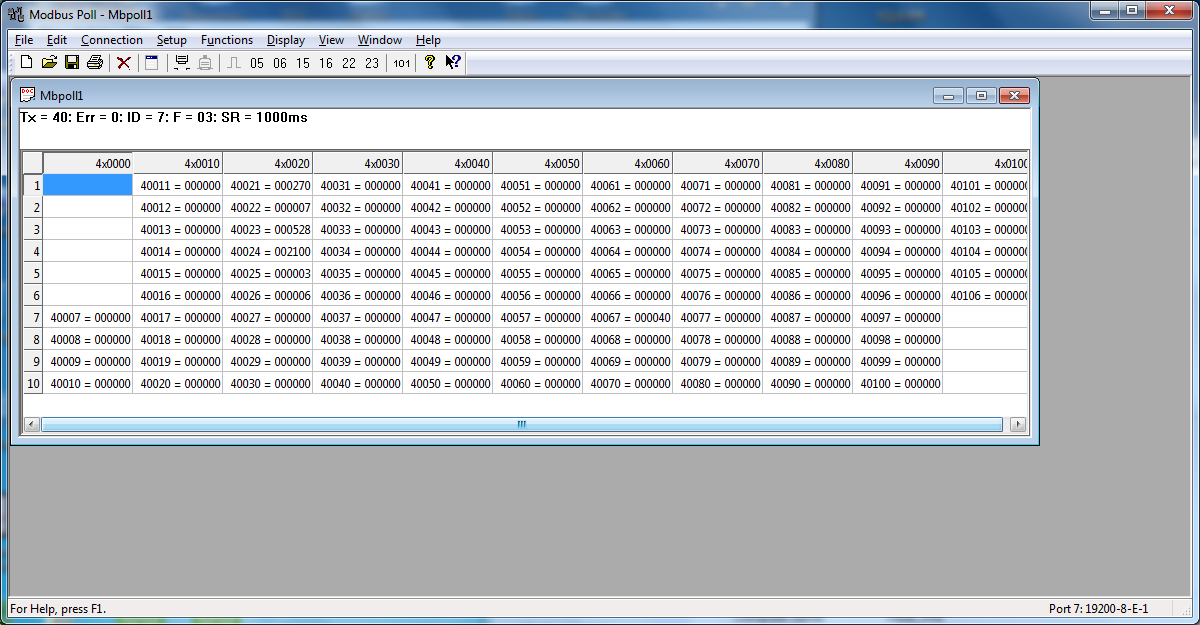Click horizontal scrollbar left arrow
The height and width of the screenshot is (625, 1200).
(x=32, y=425)
